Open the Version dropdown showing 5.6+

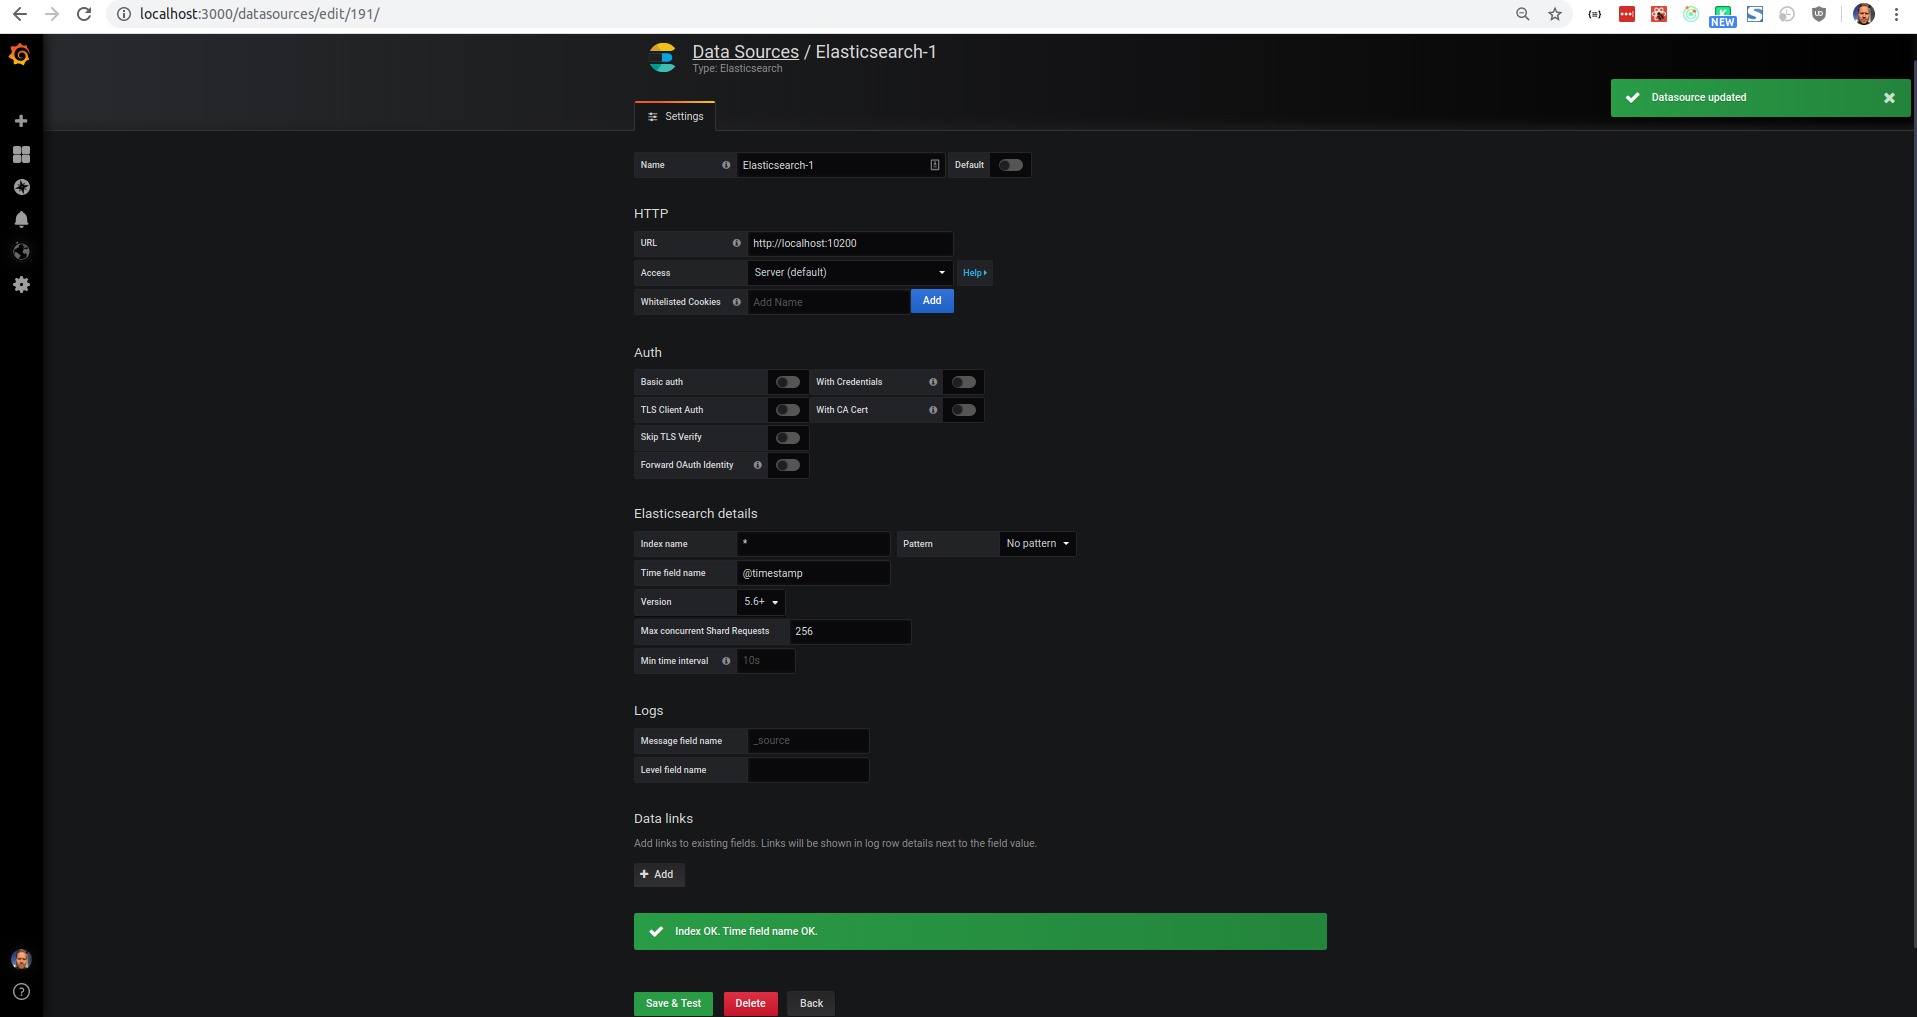pyautogui.click(x=760, y=601)
